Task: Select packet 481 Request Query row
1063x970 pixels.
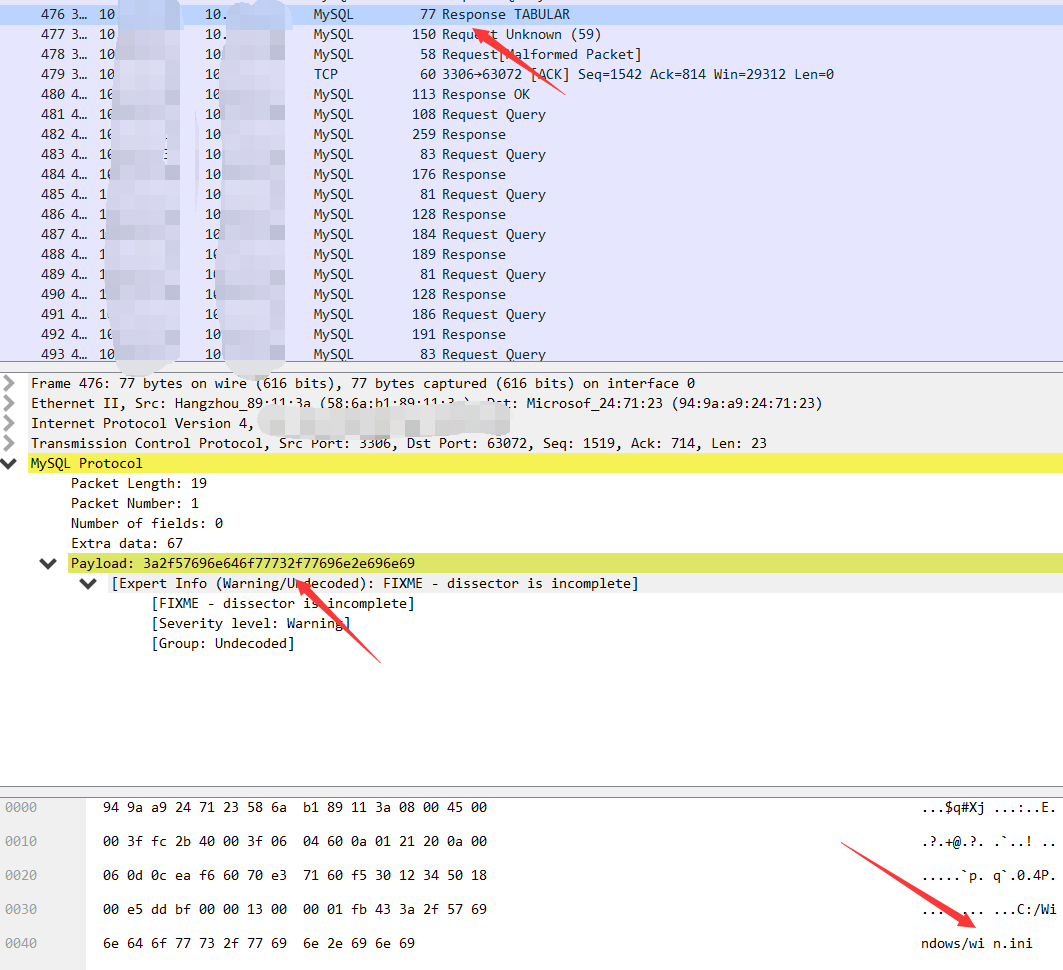Action: [x=532, y=115]
